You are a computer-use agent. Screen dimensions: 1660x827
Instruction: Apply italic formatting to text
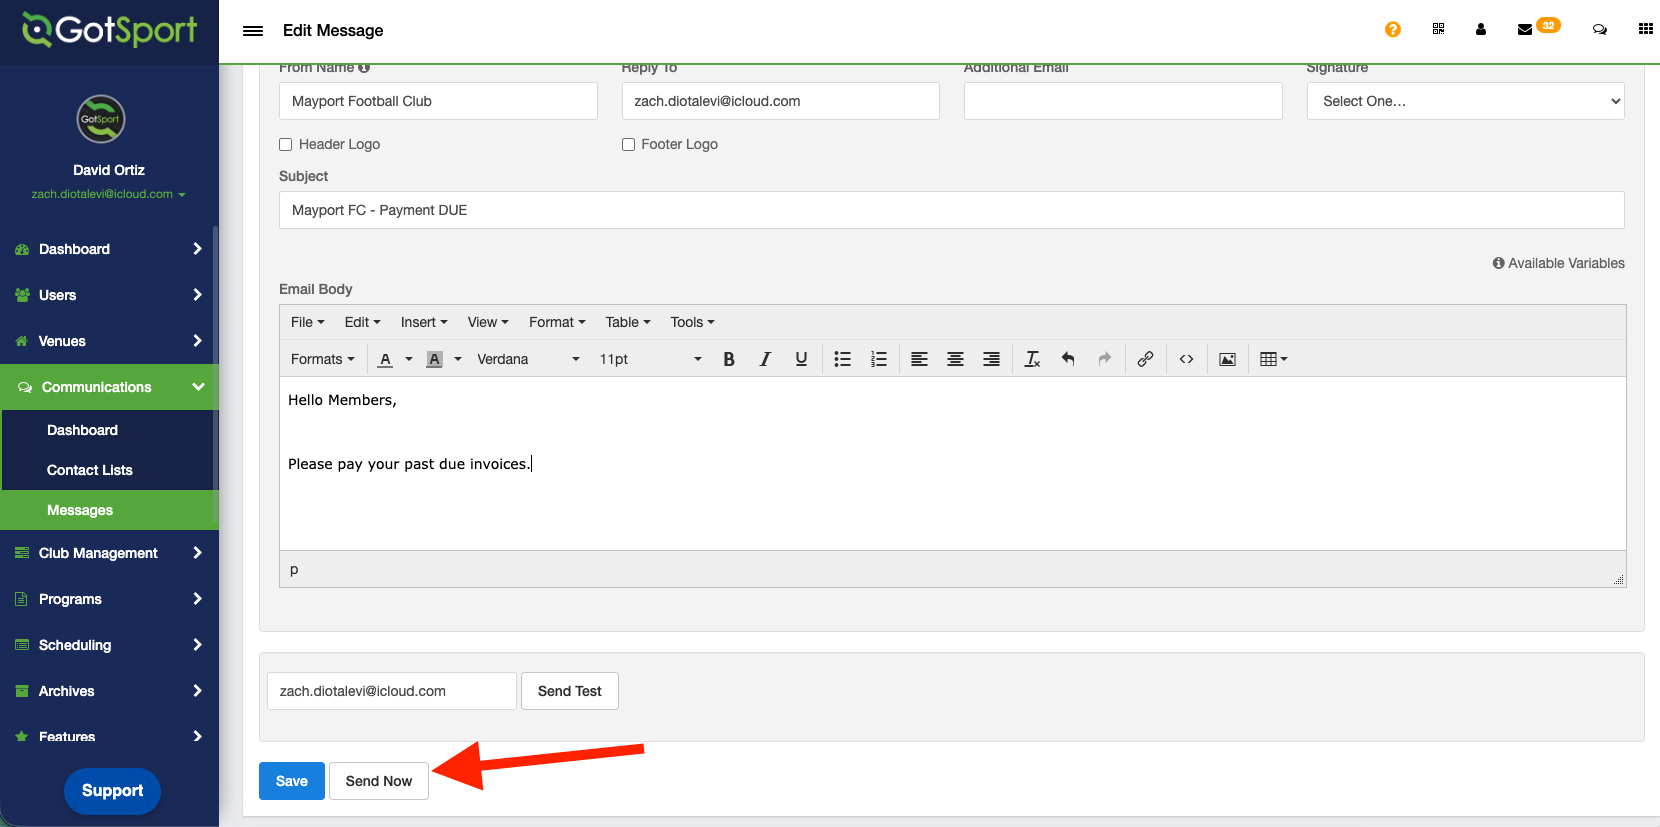(765, 359)
